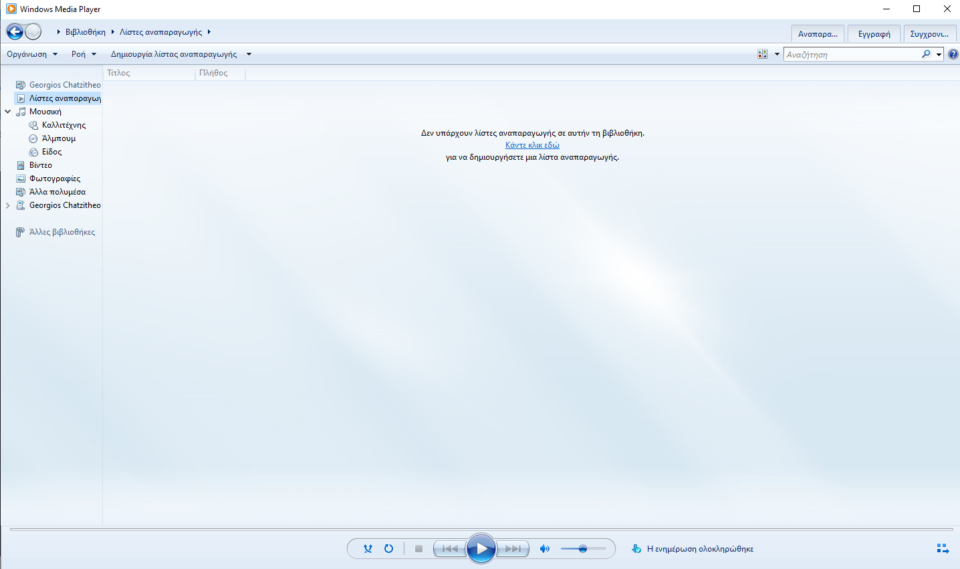Screen dimensions: 960x569
Task: Click the Φωτογραφίες picture icon
Action: (21, 179)
